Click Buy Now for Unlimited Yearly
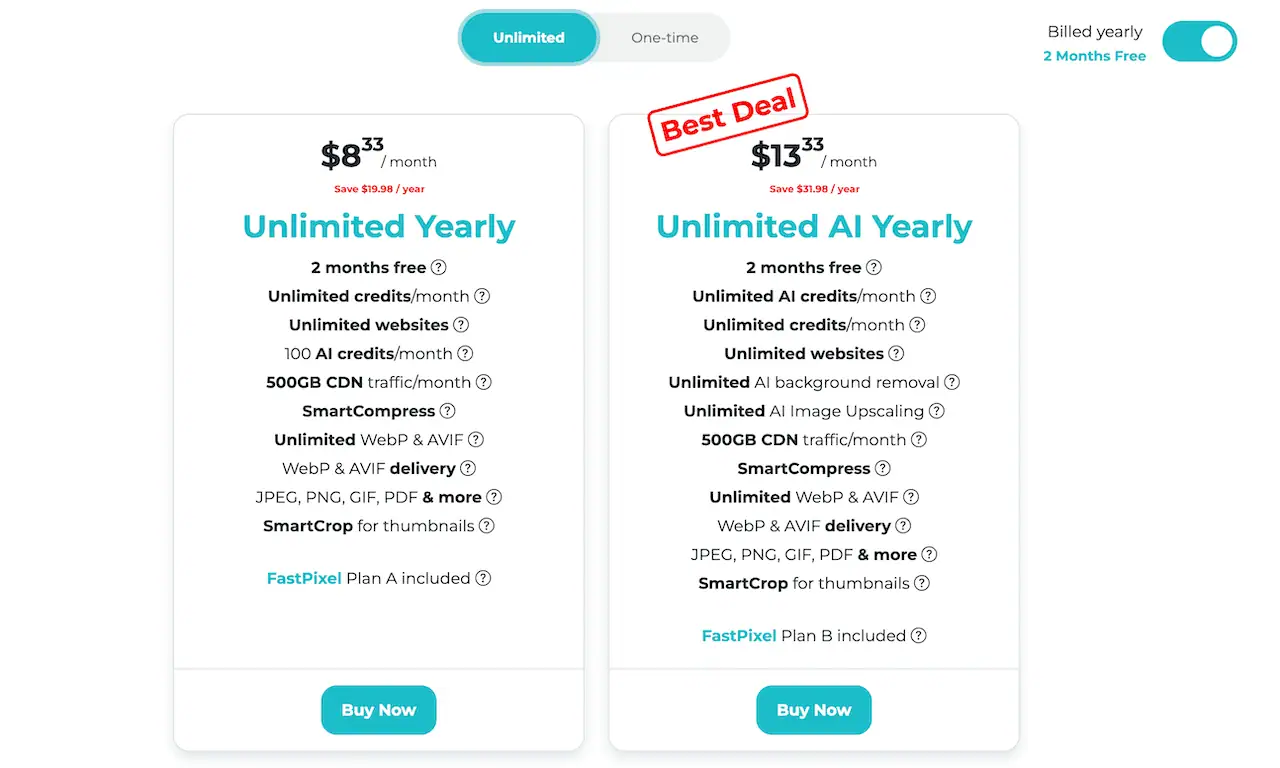1280x768 pixels. [x=378, y=710]
